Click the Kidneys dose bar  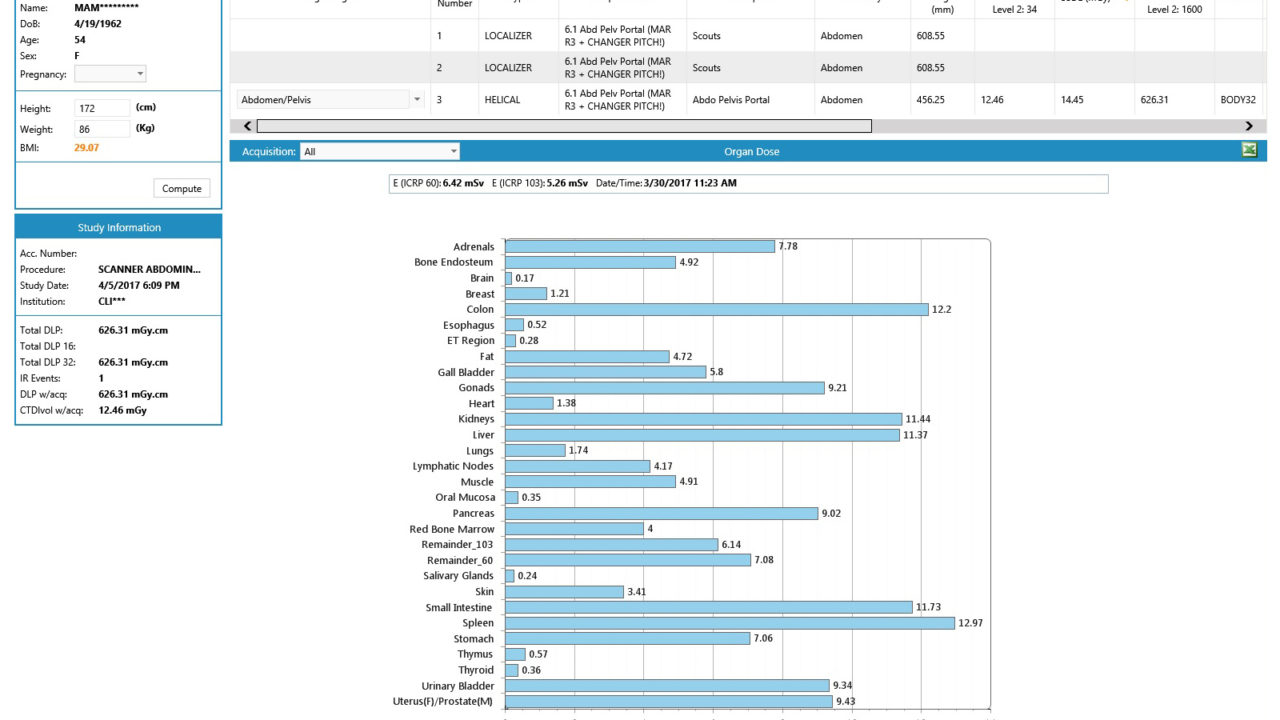[704, 419]
